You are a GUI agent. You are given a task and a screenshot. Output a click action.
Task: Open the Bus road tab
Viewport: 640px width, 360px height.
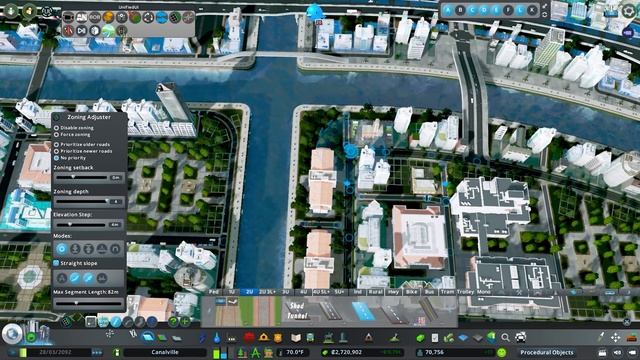pos(429,292)
